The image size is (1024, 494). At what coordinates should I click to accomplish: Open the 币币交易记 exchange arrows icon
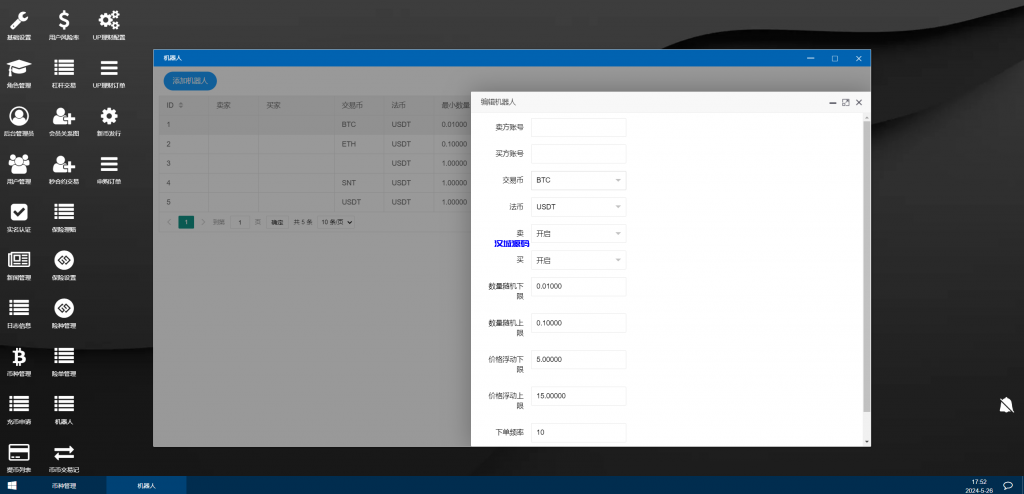pos(64,452)
